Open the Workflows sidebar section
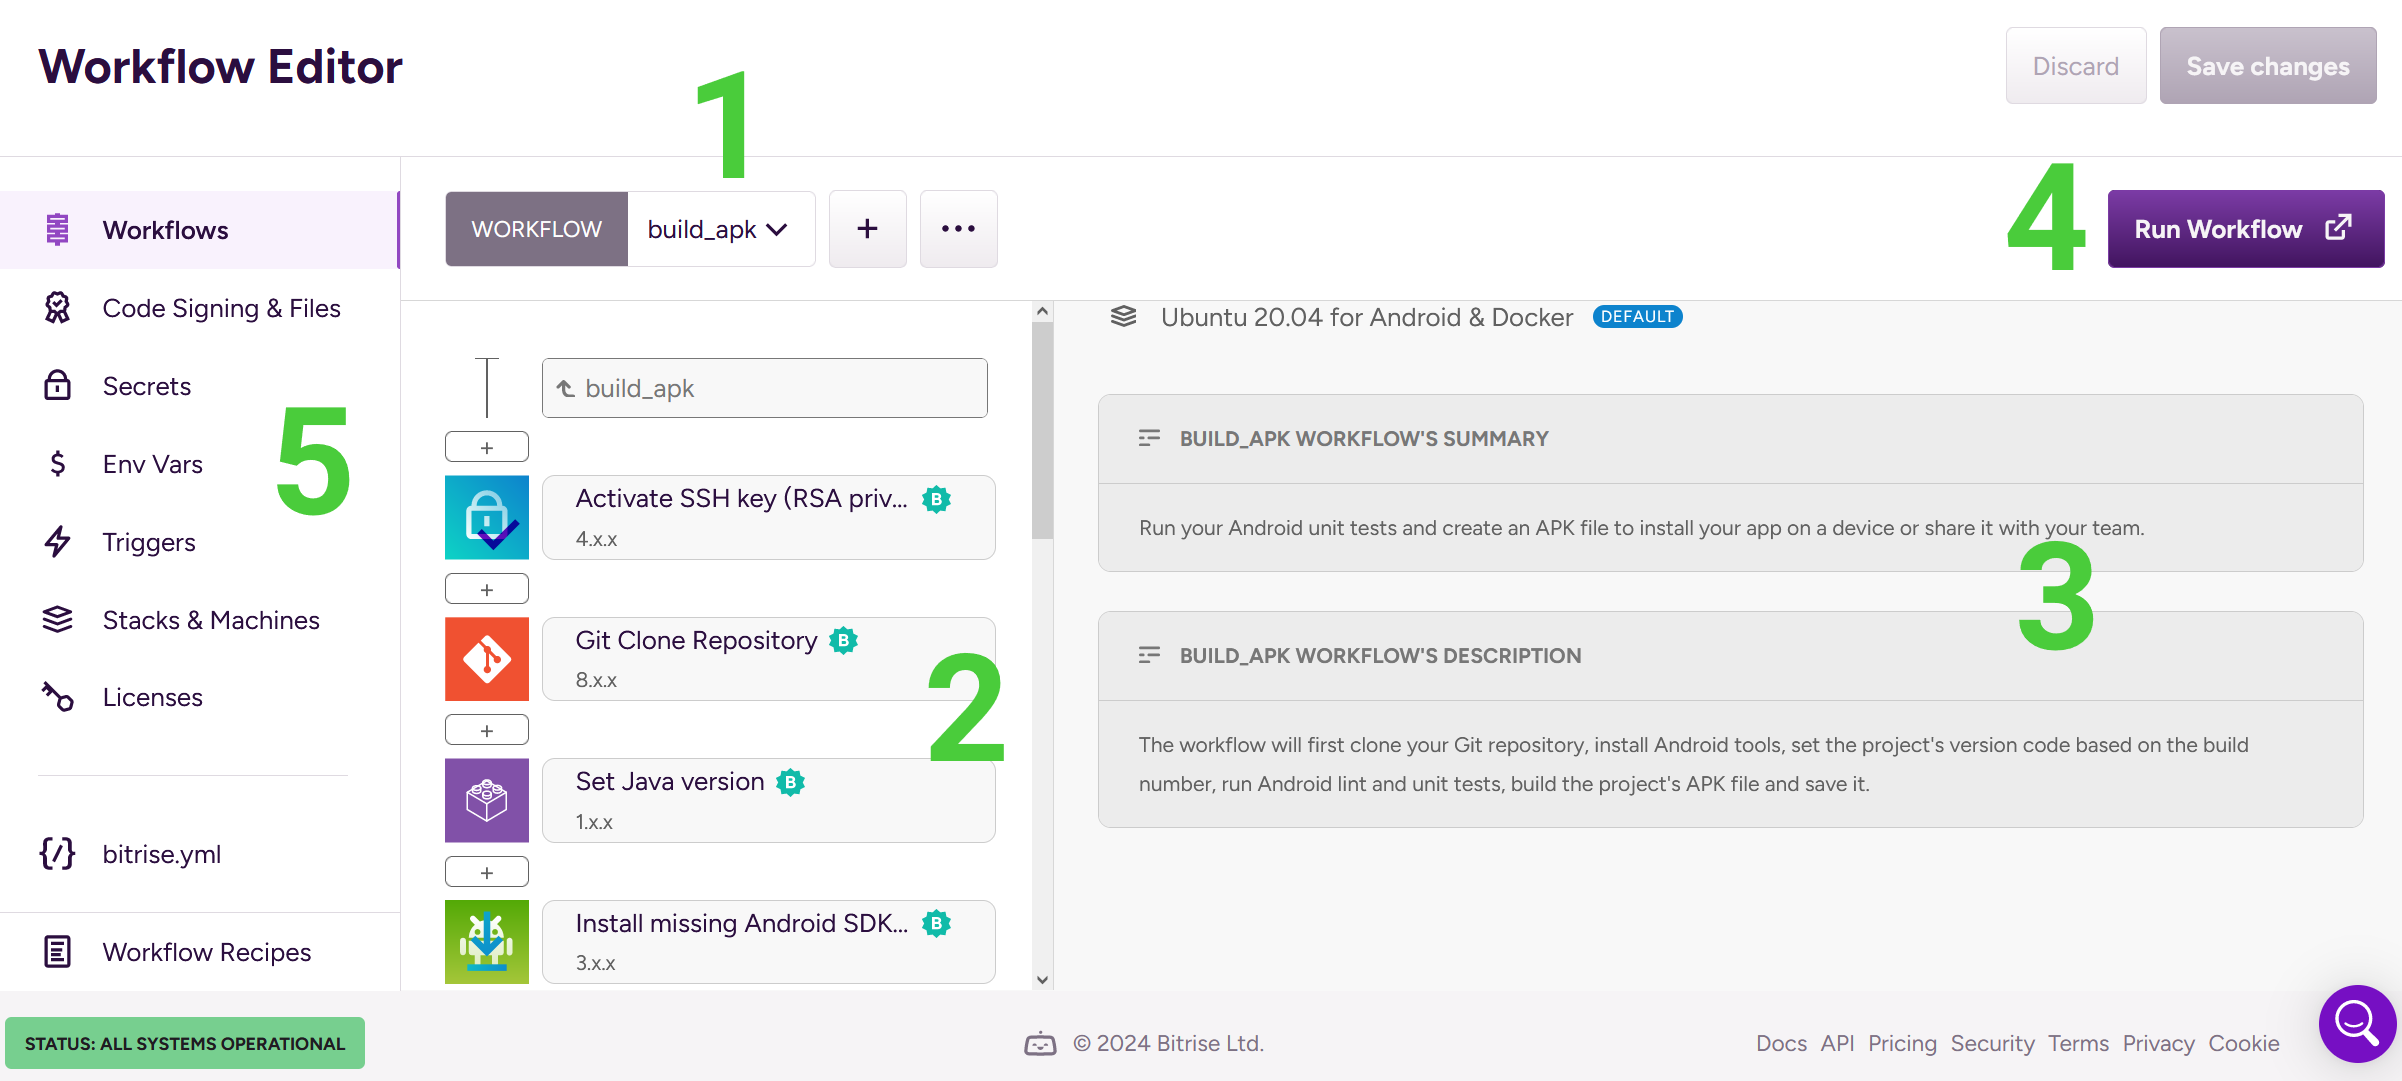The image size is (2402, 1081). [x=199, y=230]
